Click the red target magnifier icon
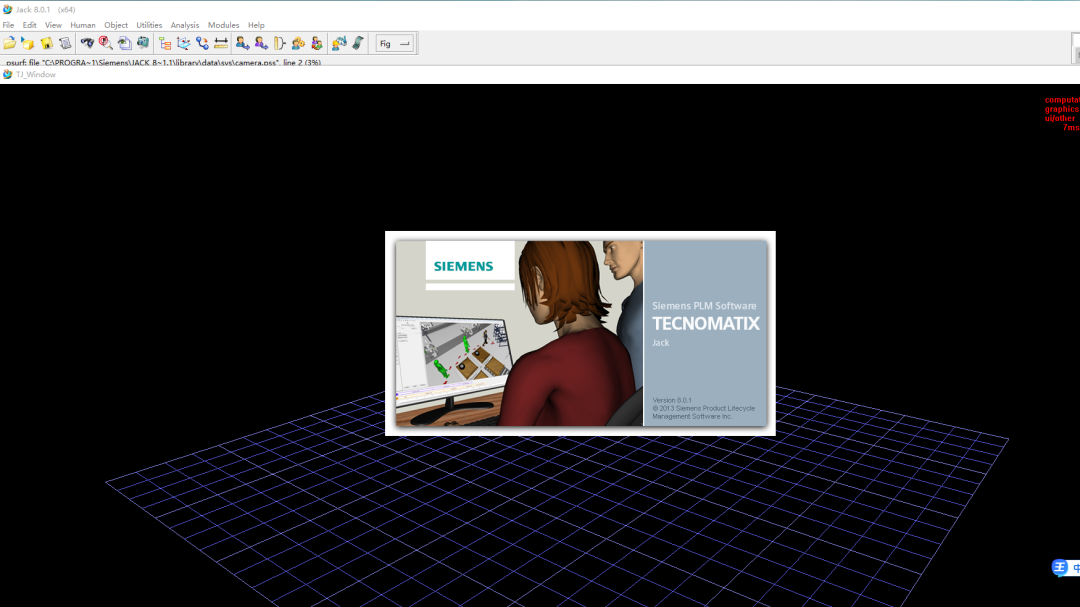This screenshot has width=1080, height=607. point(105,43)
